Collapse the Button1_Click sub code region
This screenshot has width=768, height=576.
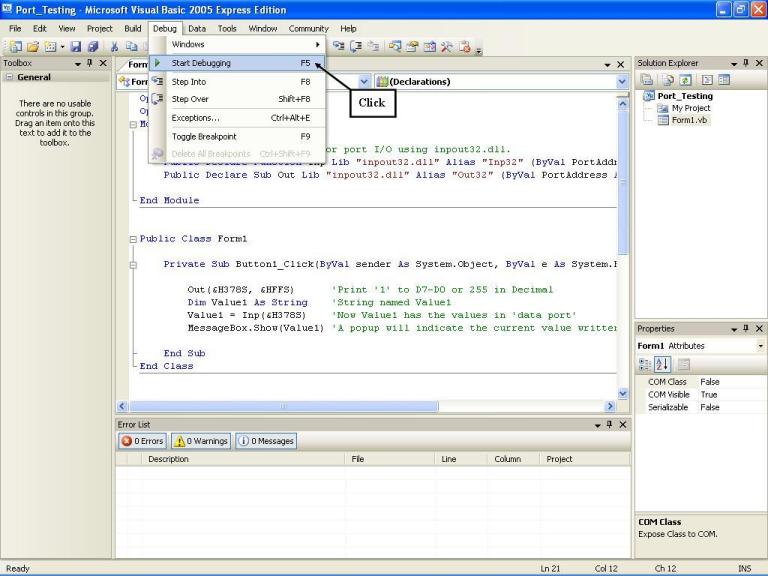[133, 265]
